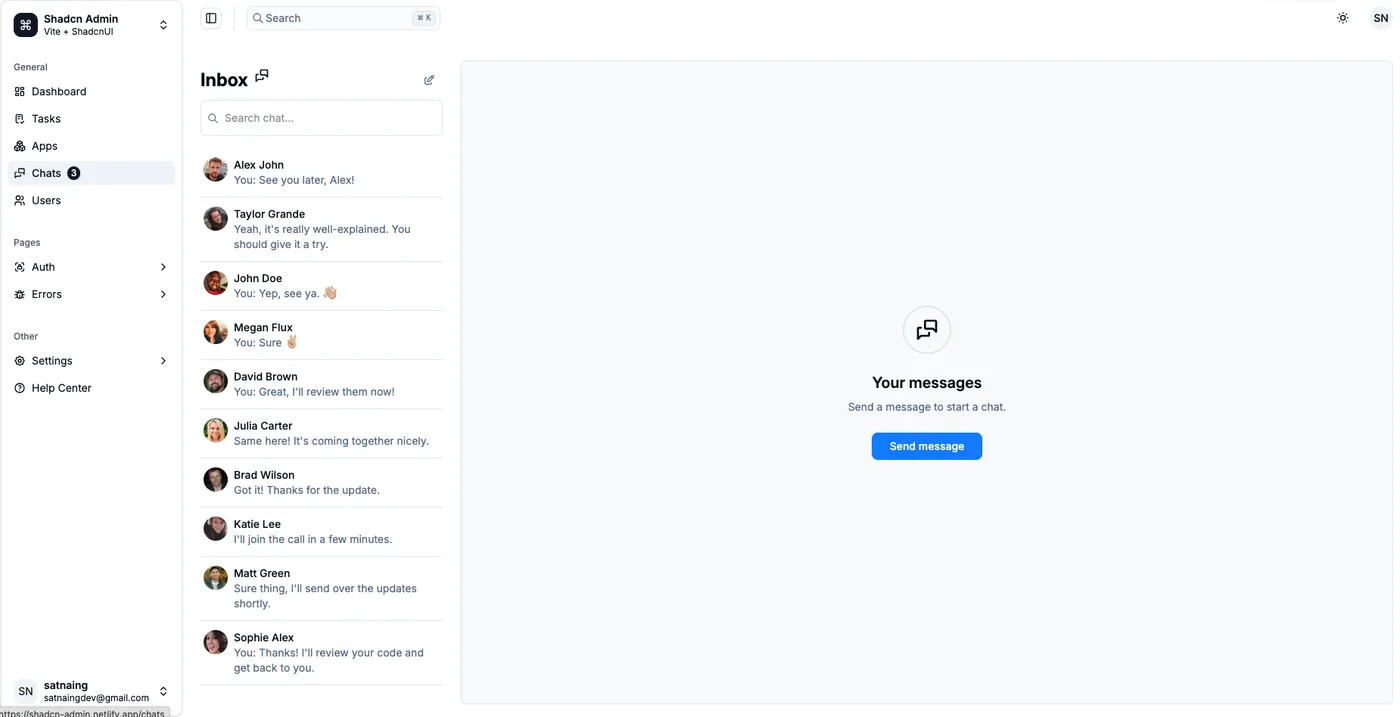Screen dimensions: 1400x717
Task: Expand the Settings menu
Action: [91, 361]
